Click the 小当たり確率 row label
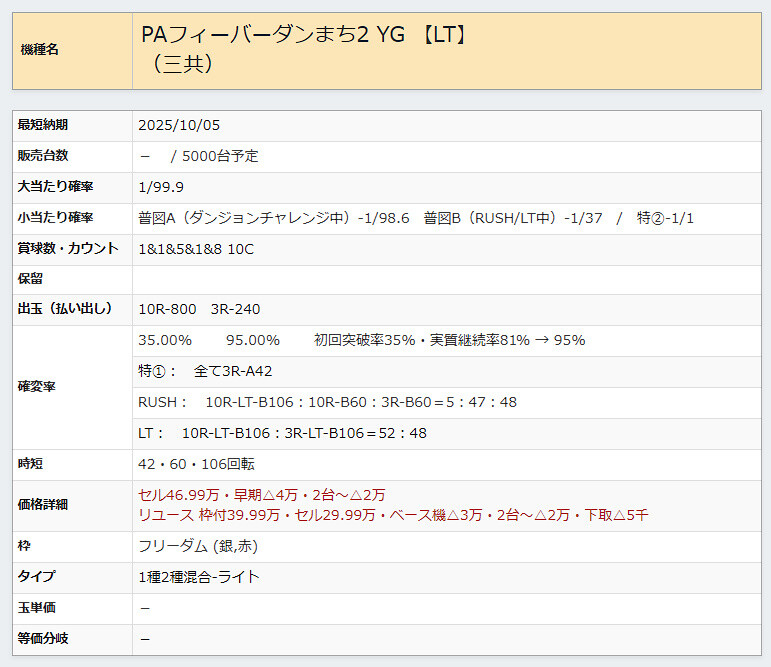This screenshot has height=667, width=771. 55,218
